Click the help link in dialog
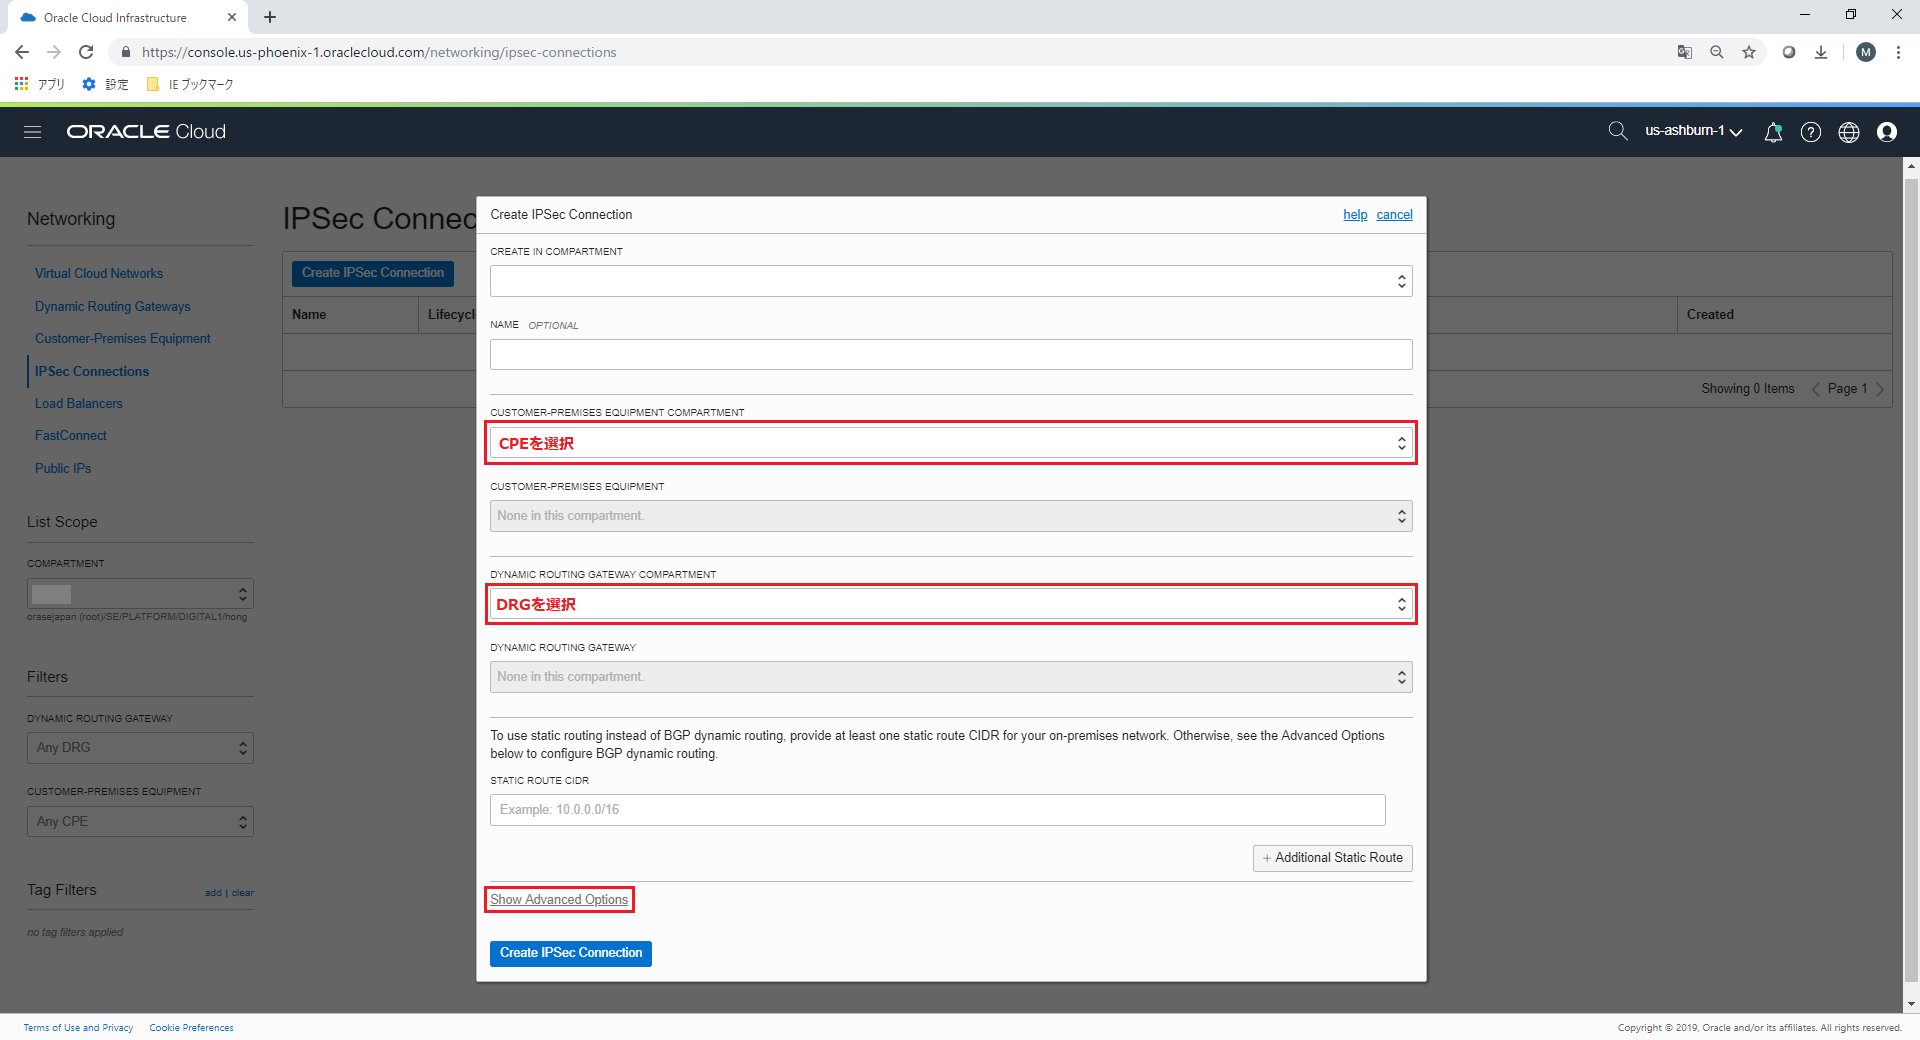The image size is (1920, 1040). pyautogui.click(x=1355, y=215)
